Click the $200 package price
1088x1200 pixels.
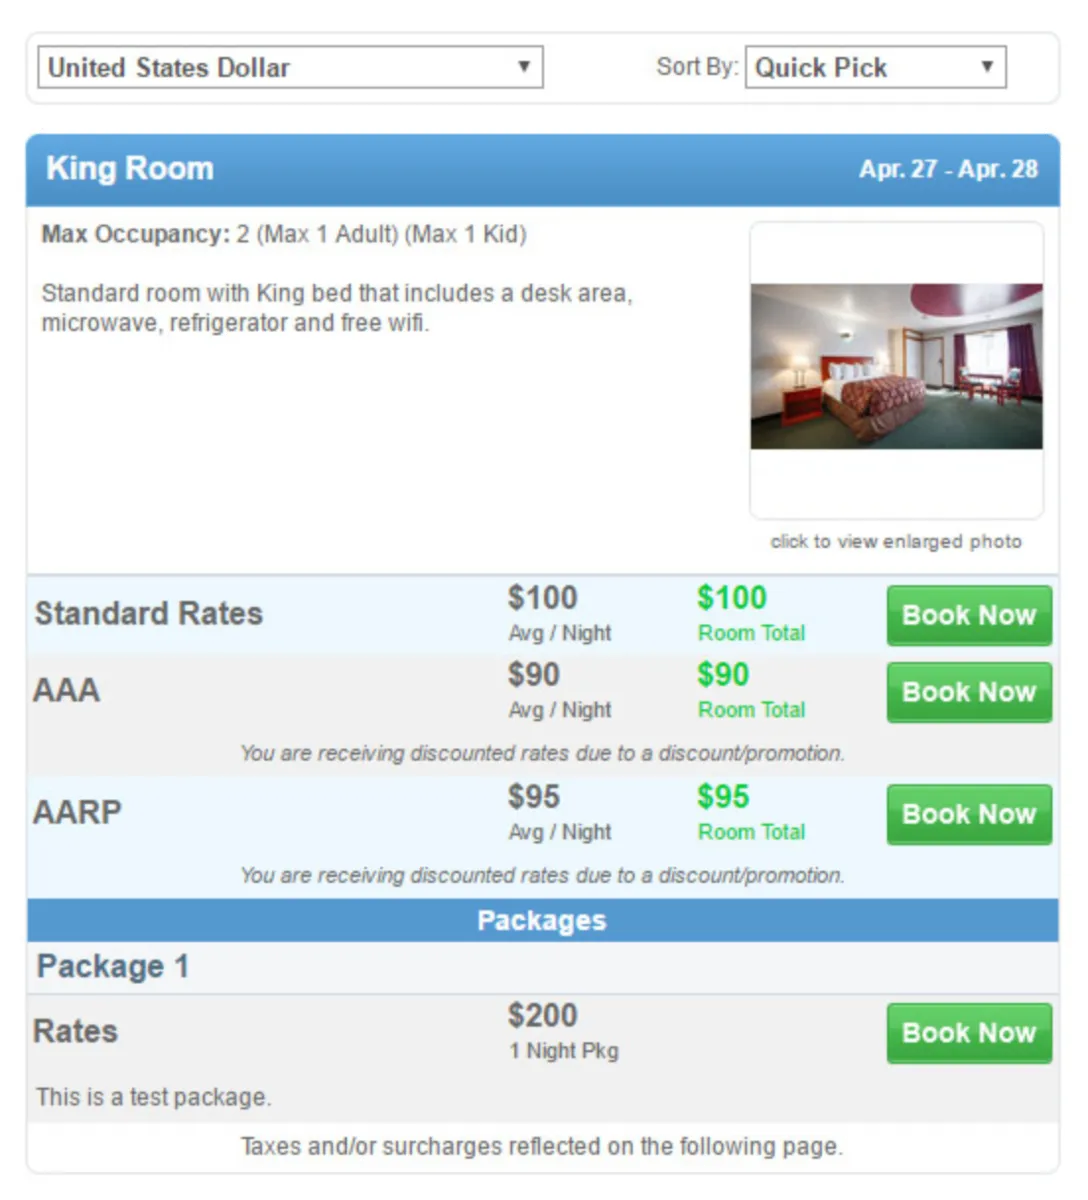tap(542, 1015)
